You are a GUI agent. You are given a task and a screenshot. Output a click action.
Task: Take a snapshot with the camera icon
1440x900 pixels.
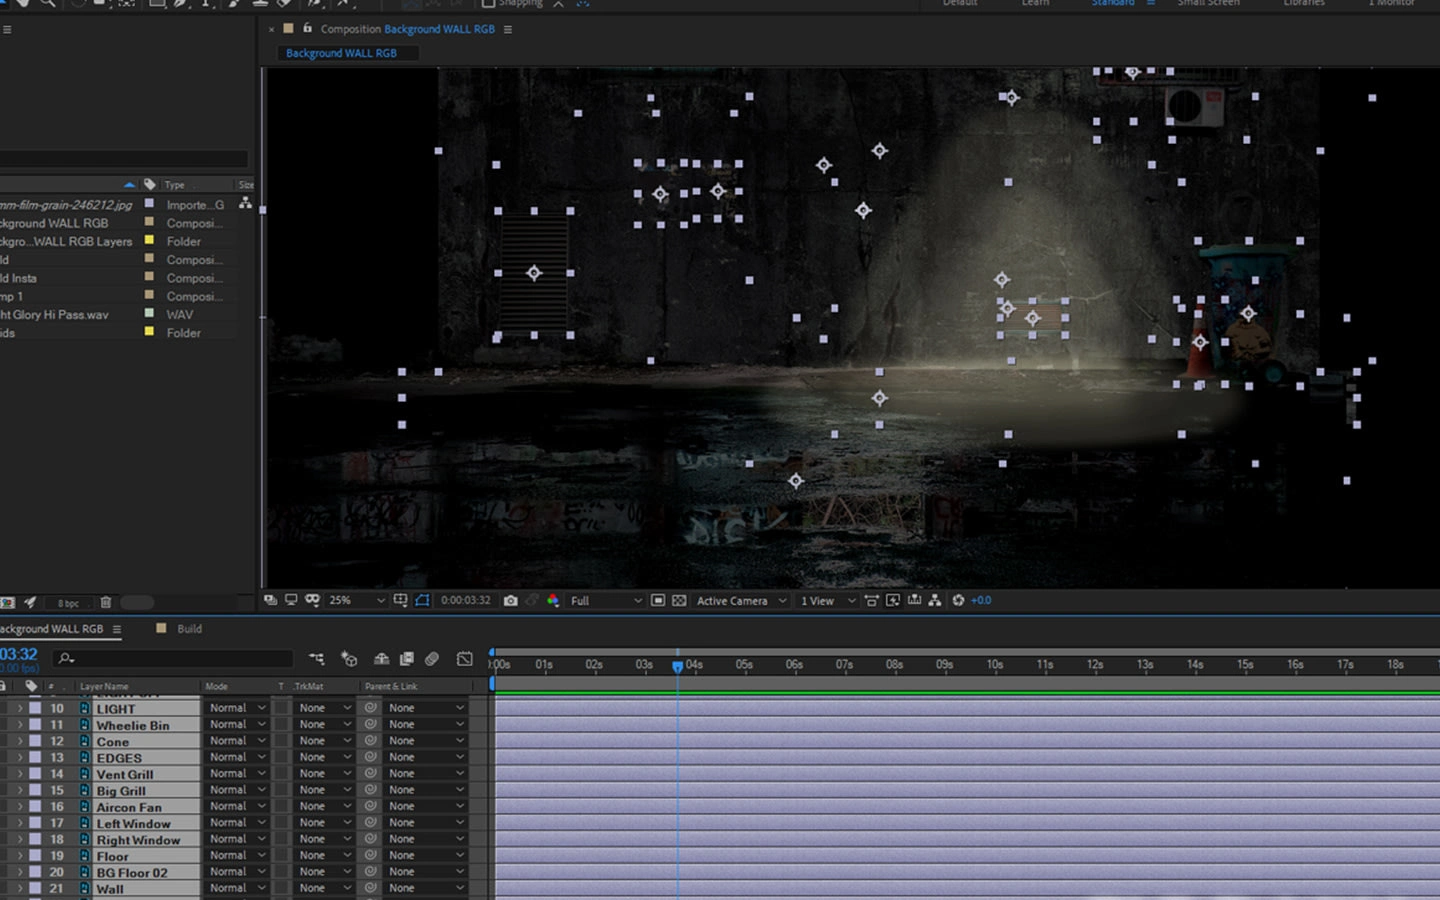coord(511,600)
